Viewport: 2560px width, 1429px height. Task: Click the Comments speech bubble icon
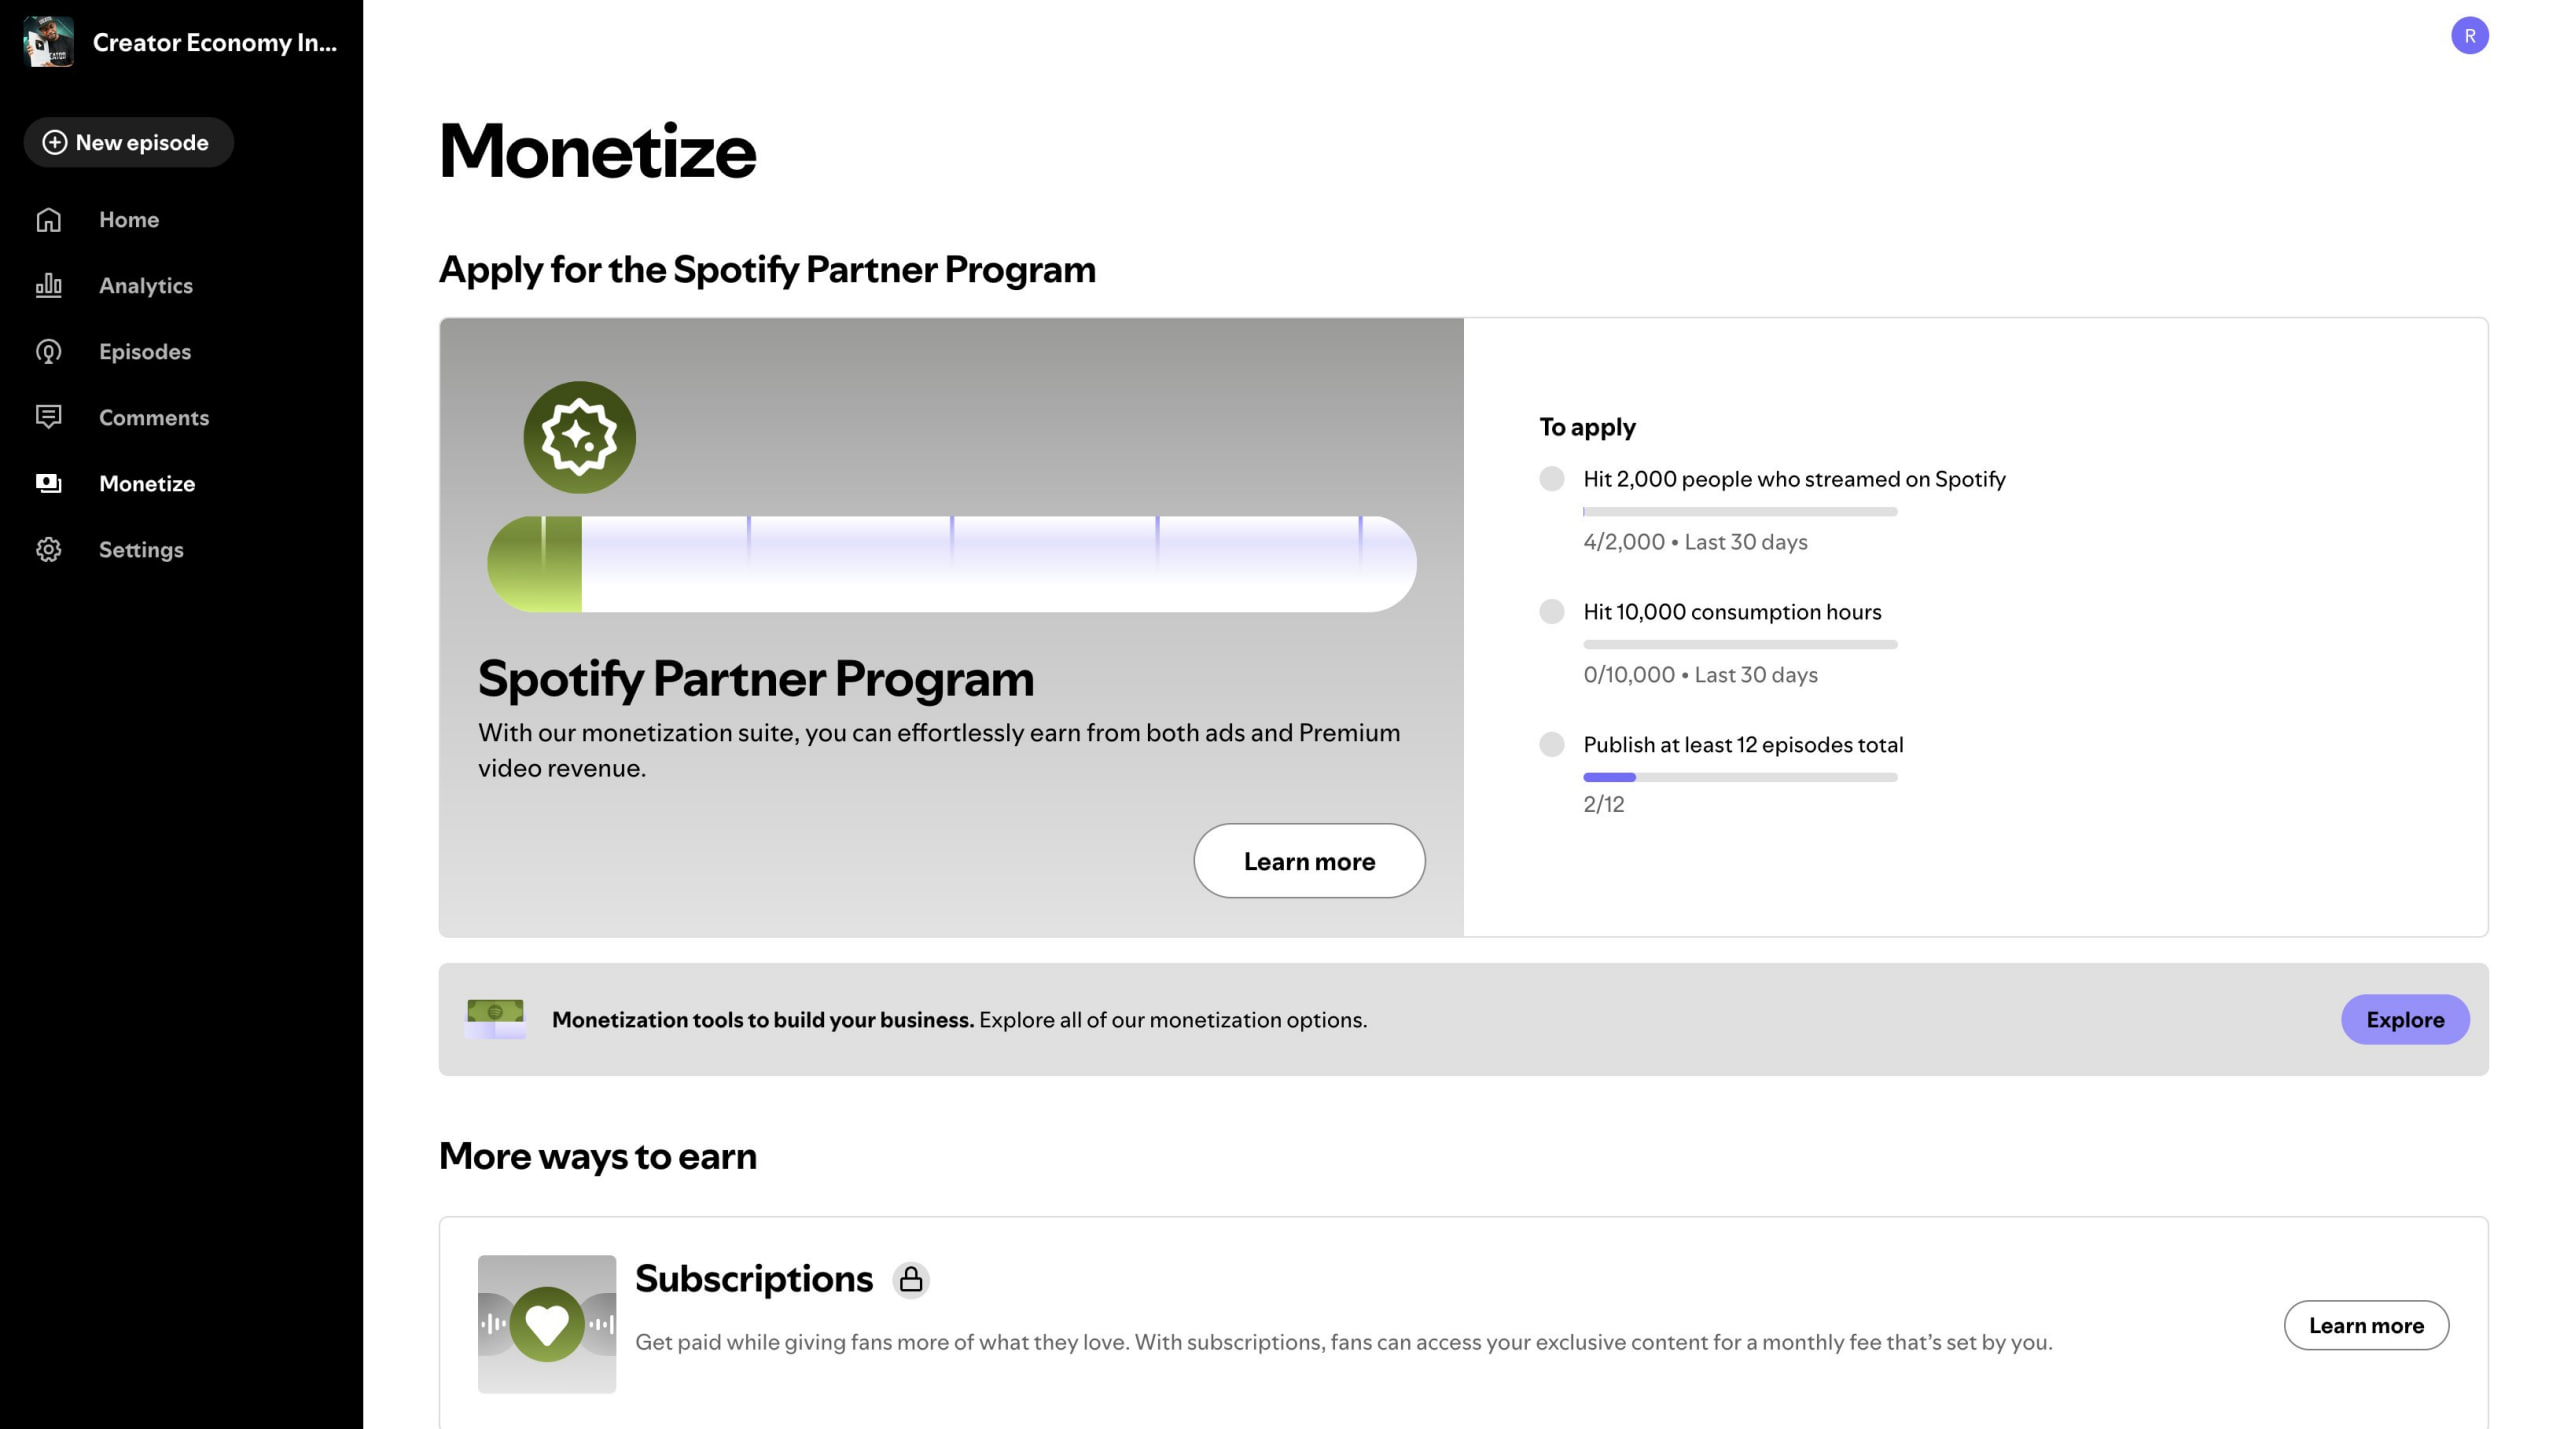point(48,417)
